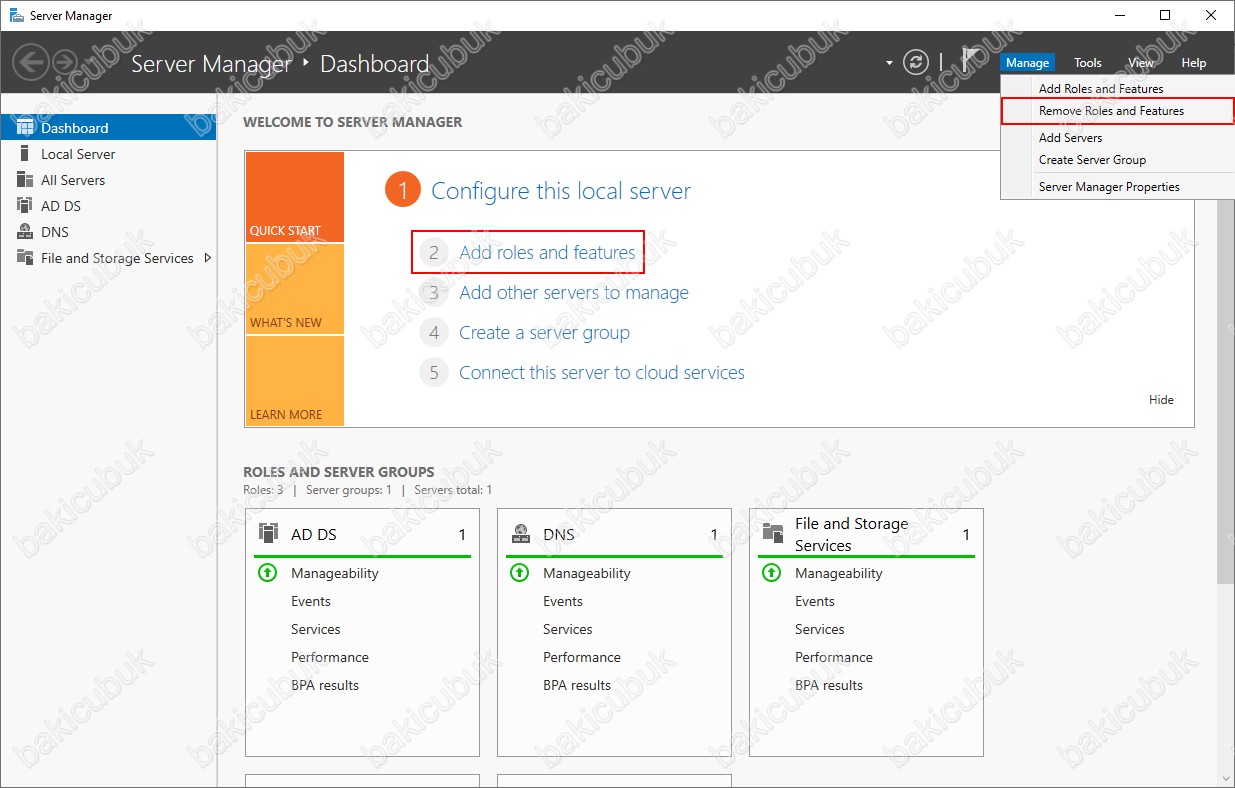Open All Servers in sidebar
1235x788 pixels.
pos(73,180)
